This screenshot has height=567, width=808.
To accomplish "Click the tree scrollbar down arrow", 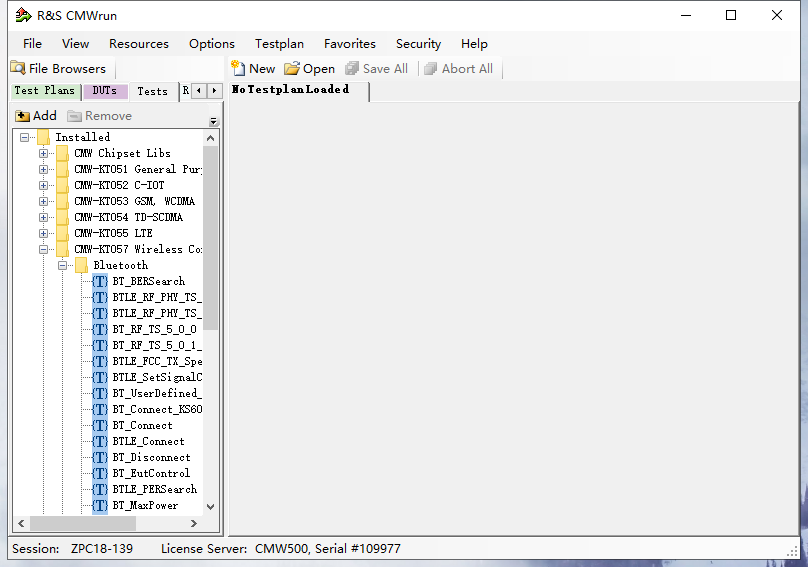I will click(x=210, y=507).
